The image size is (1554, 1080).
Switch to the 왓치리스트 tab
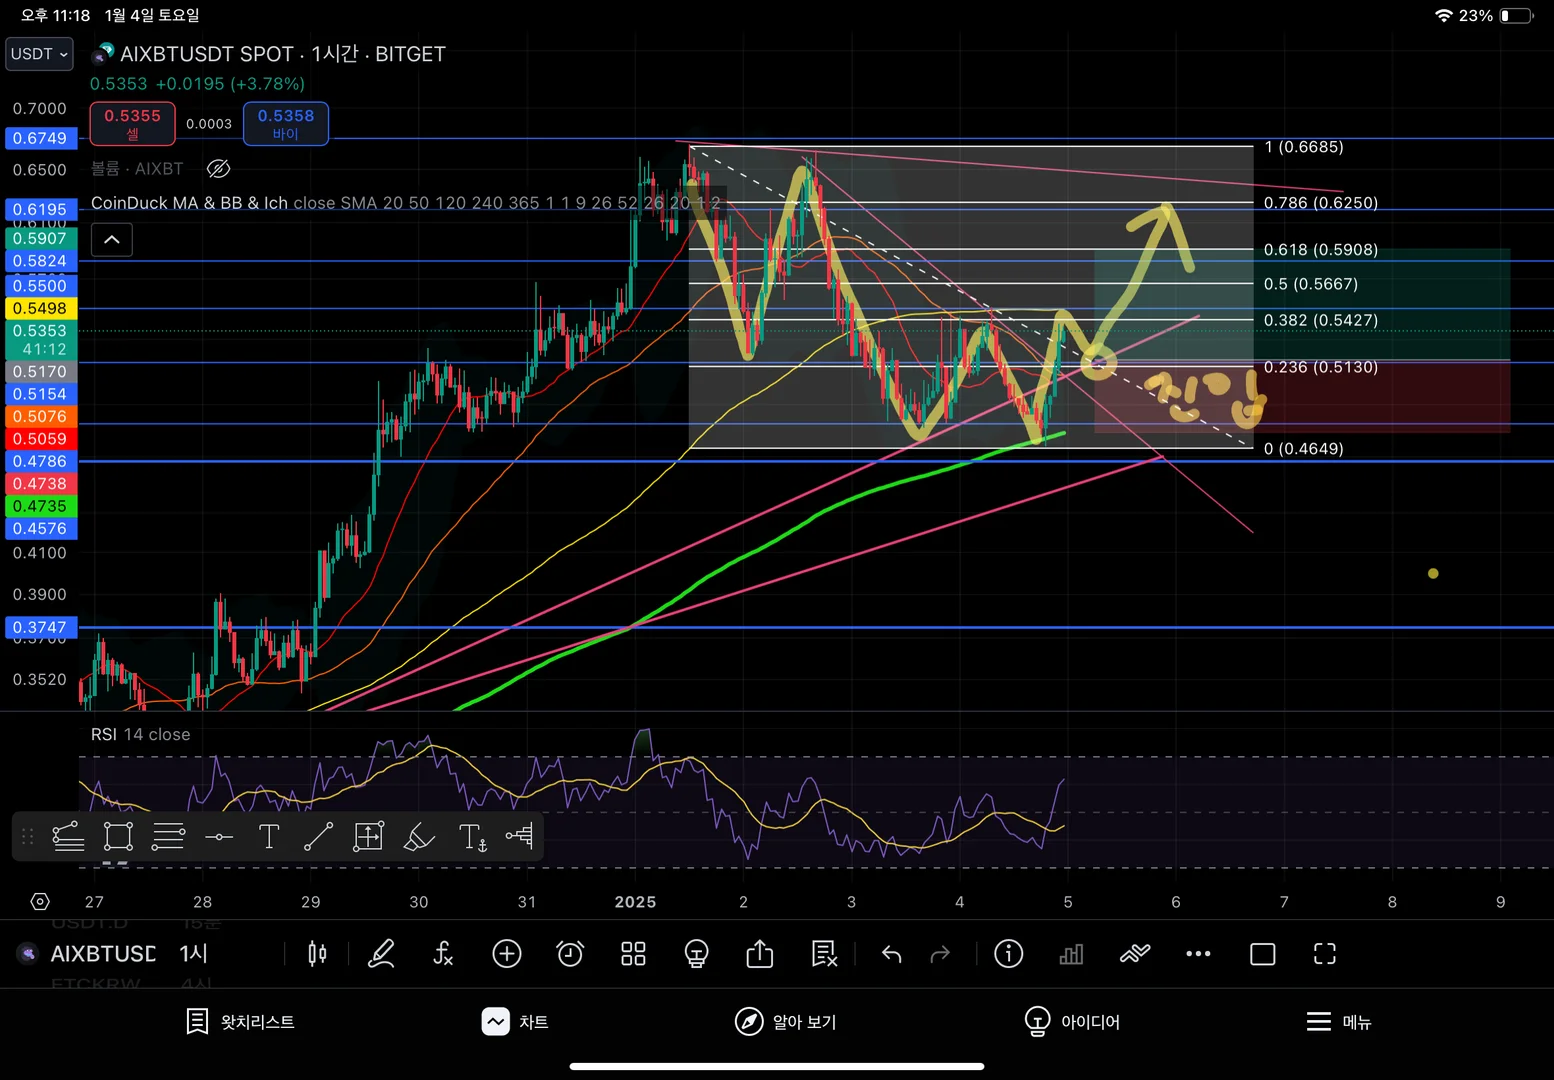[x=240, y=1021]
